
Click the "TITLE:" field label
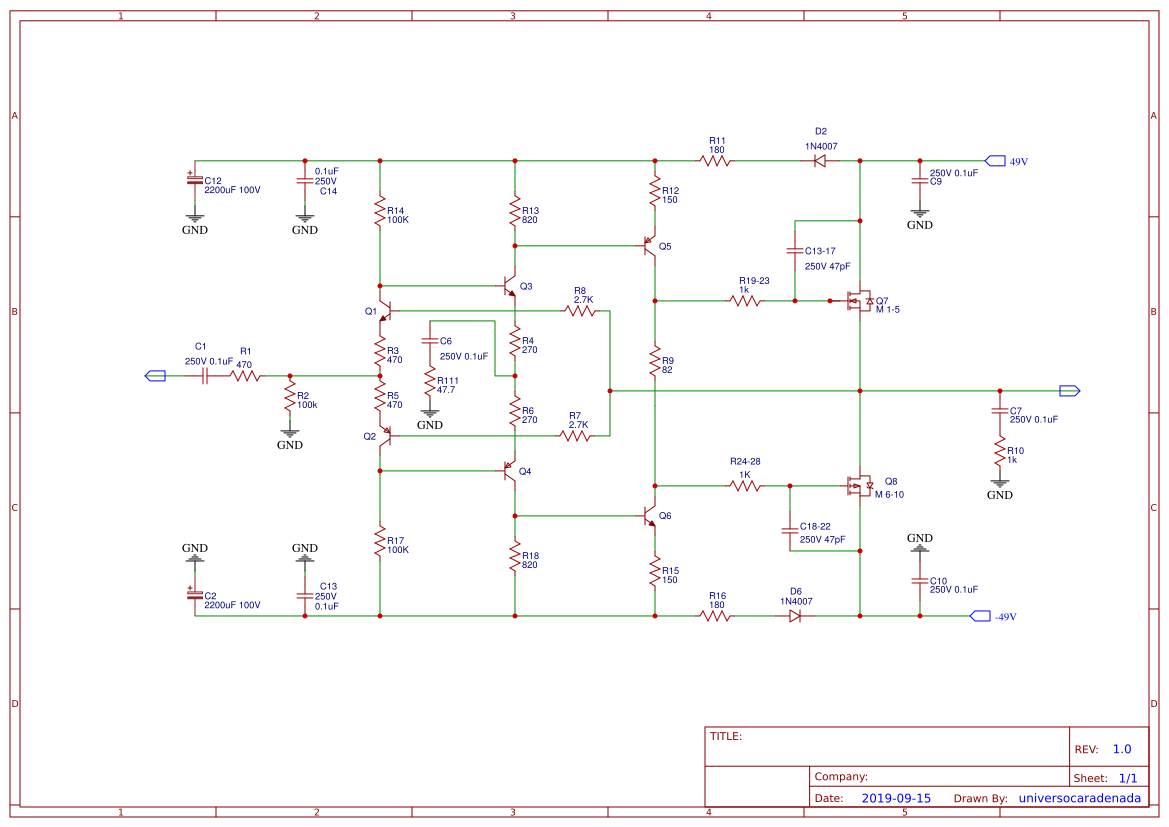(x=725, y=736)
